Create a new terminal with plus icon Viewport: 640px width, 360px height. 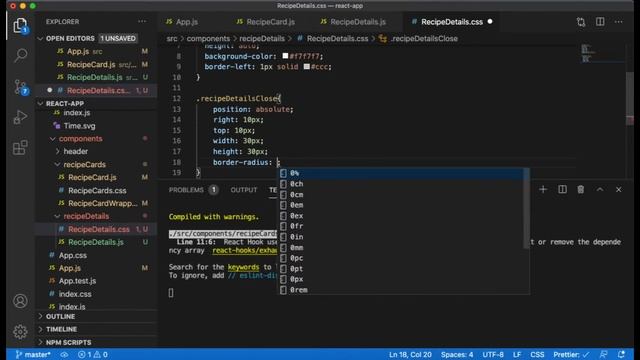click(x=543, y=189)
